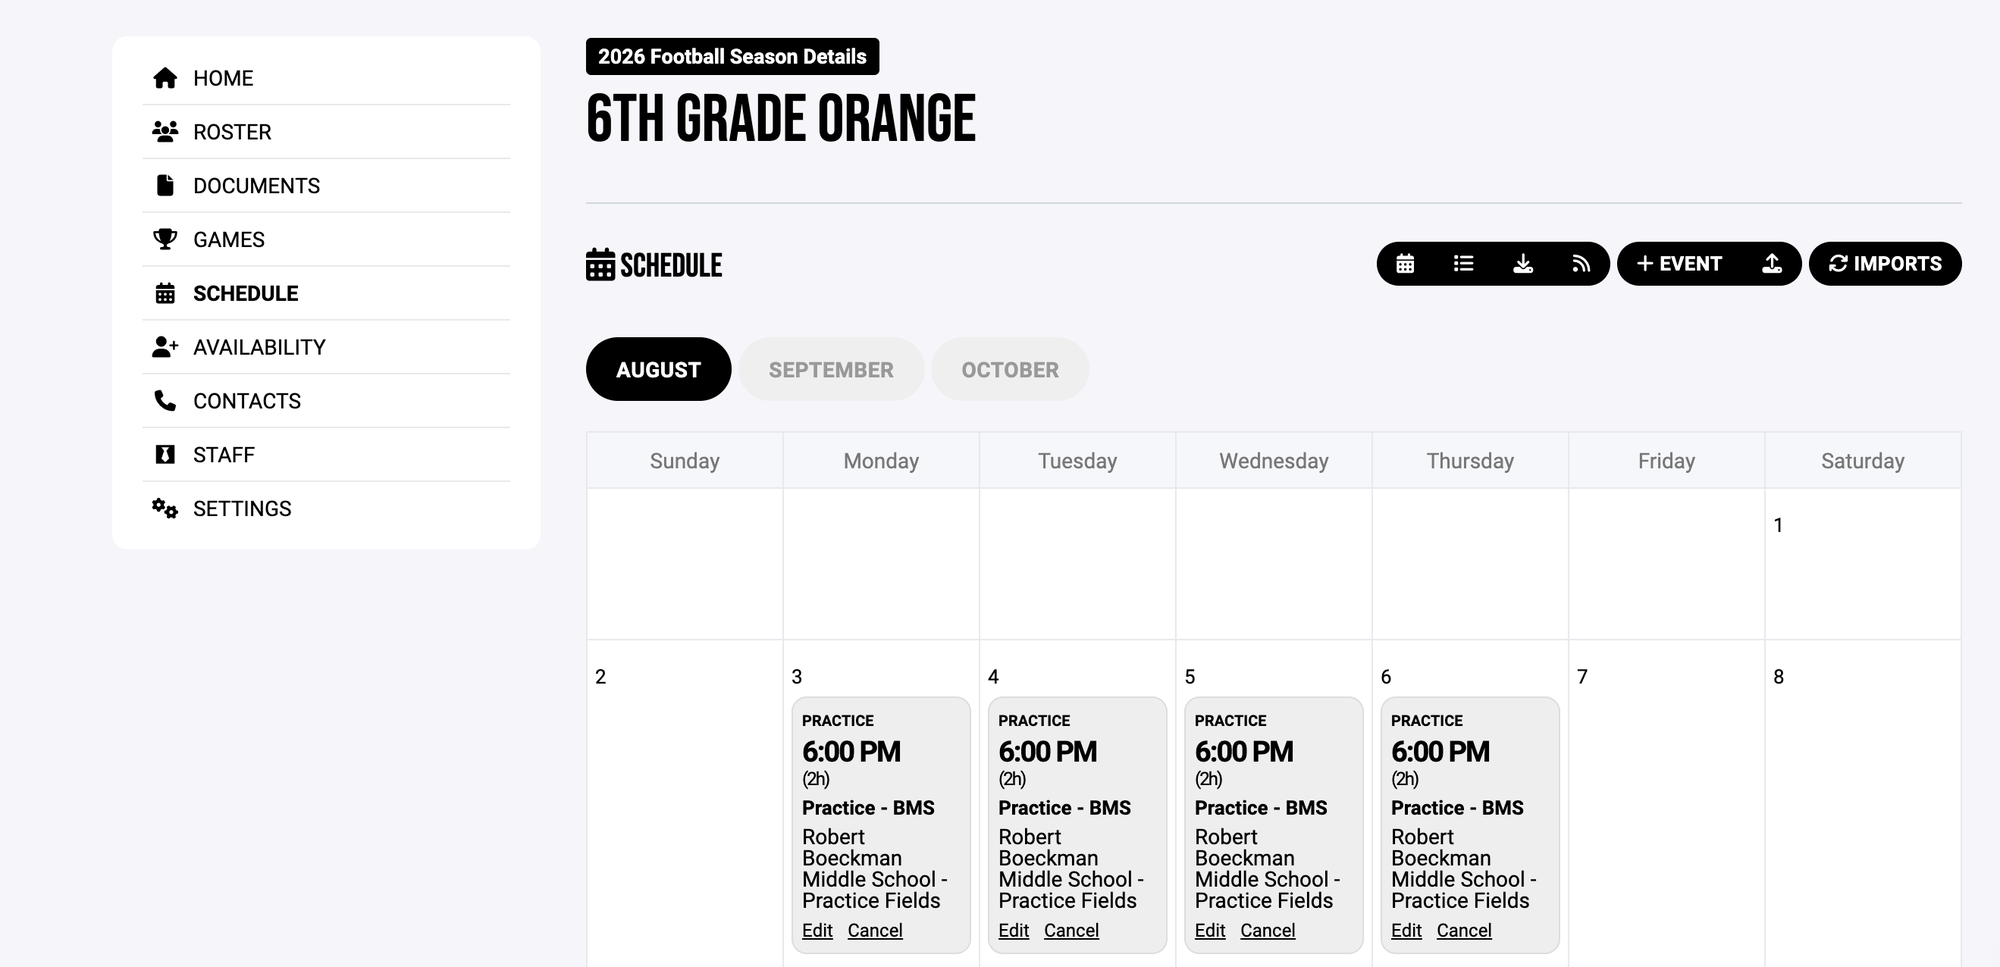The height and width of the screenshot is (967, 2000).
Task: Click the August 5 practice card
Action: click(1273, 825)
